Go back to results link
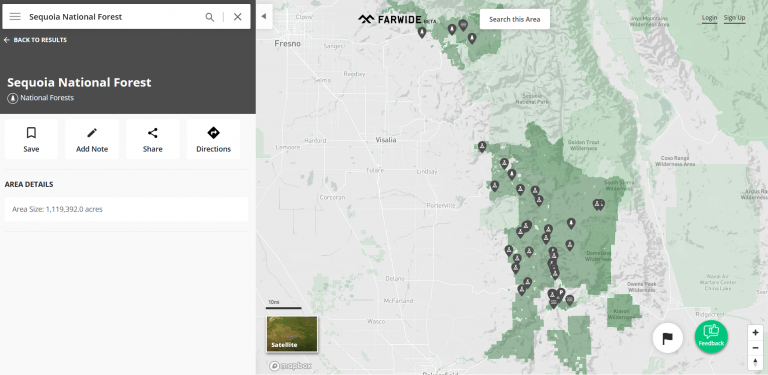Viewport: 768px width, 375px height. pyautogui.click(x=35, y=40)
